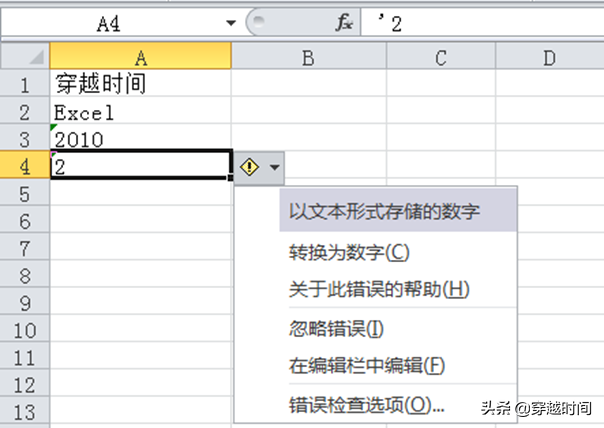Expand the error options dropdown arrow

pyautogui.click(x=274, y=167)
